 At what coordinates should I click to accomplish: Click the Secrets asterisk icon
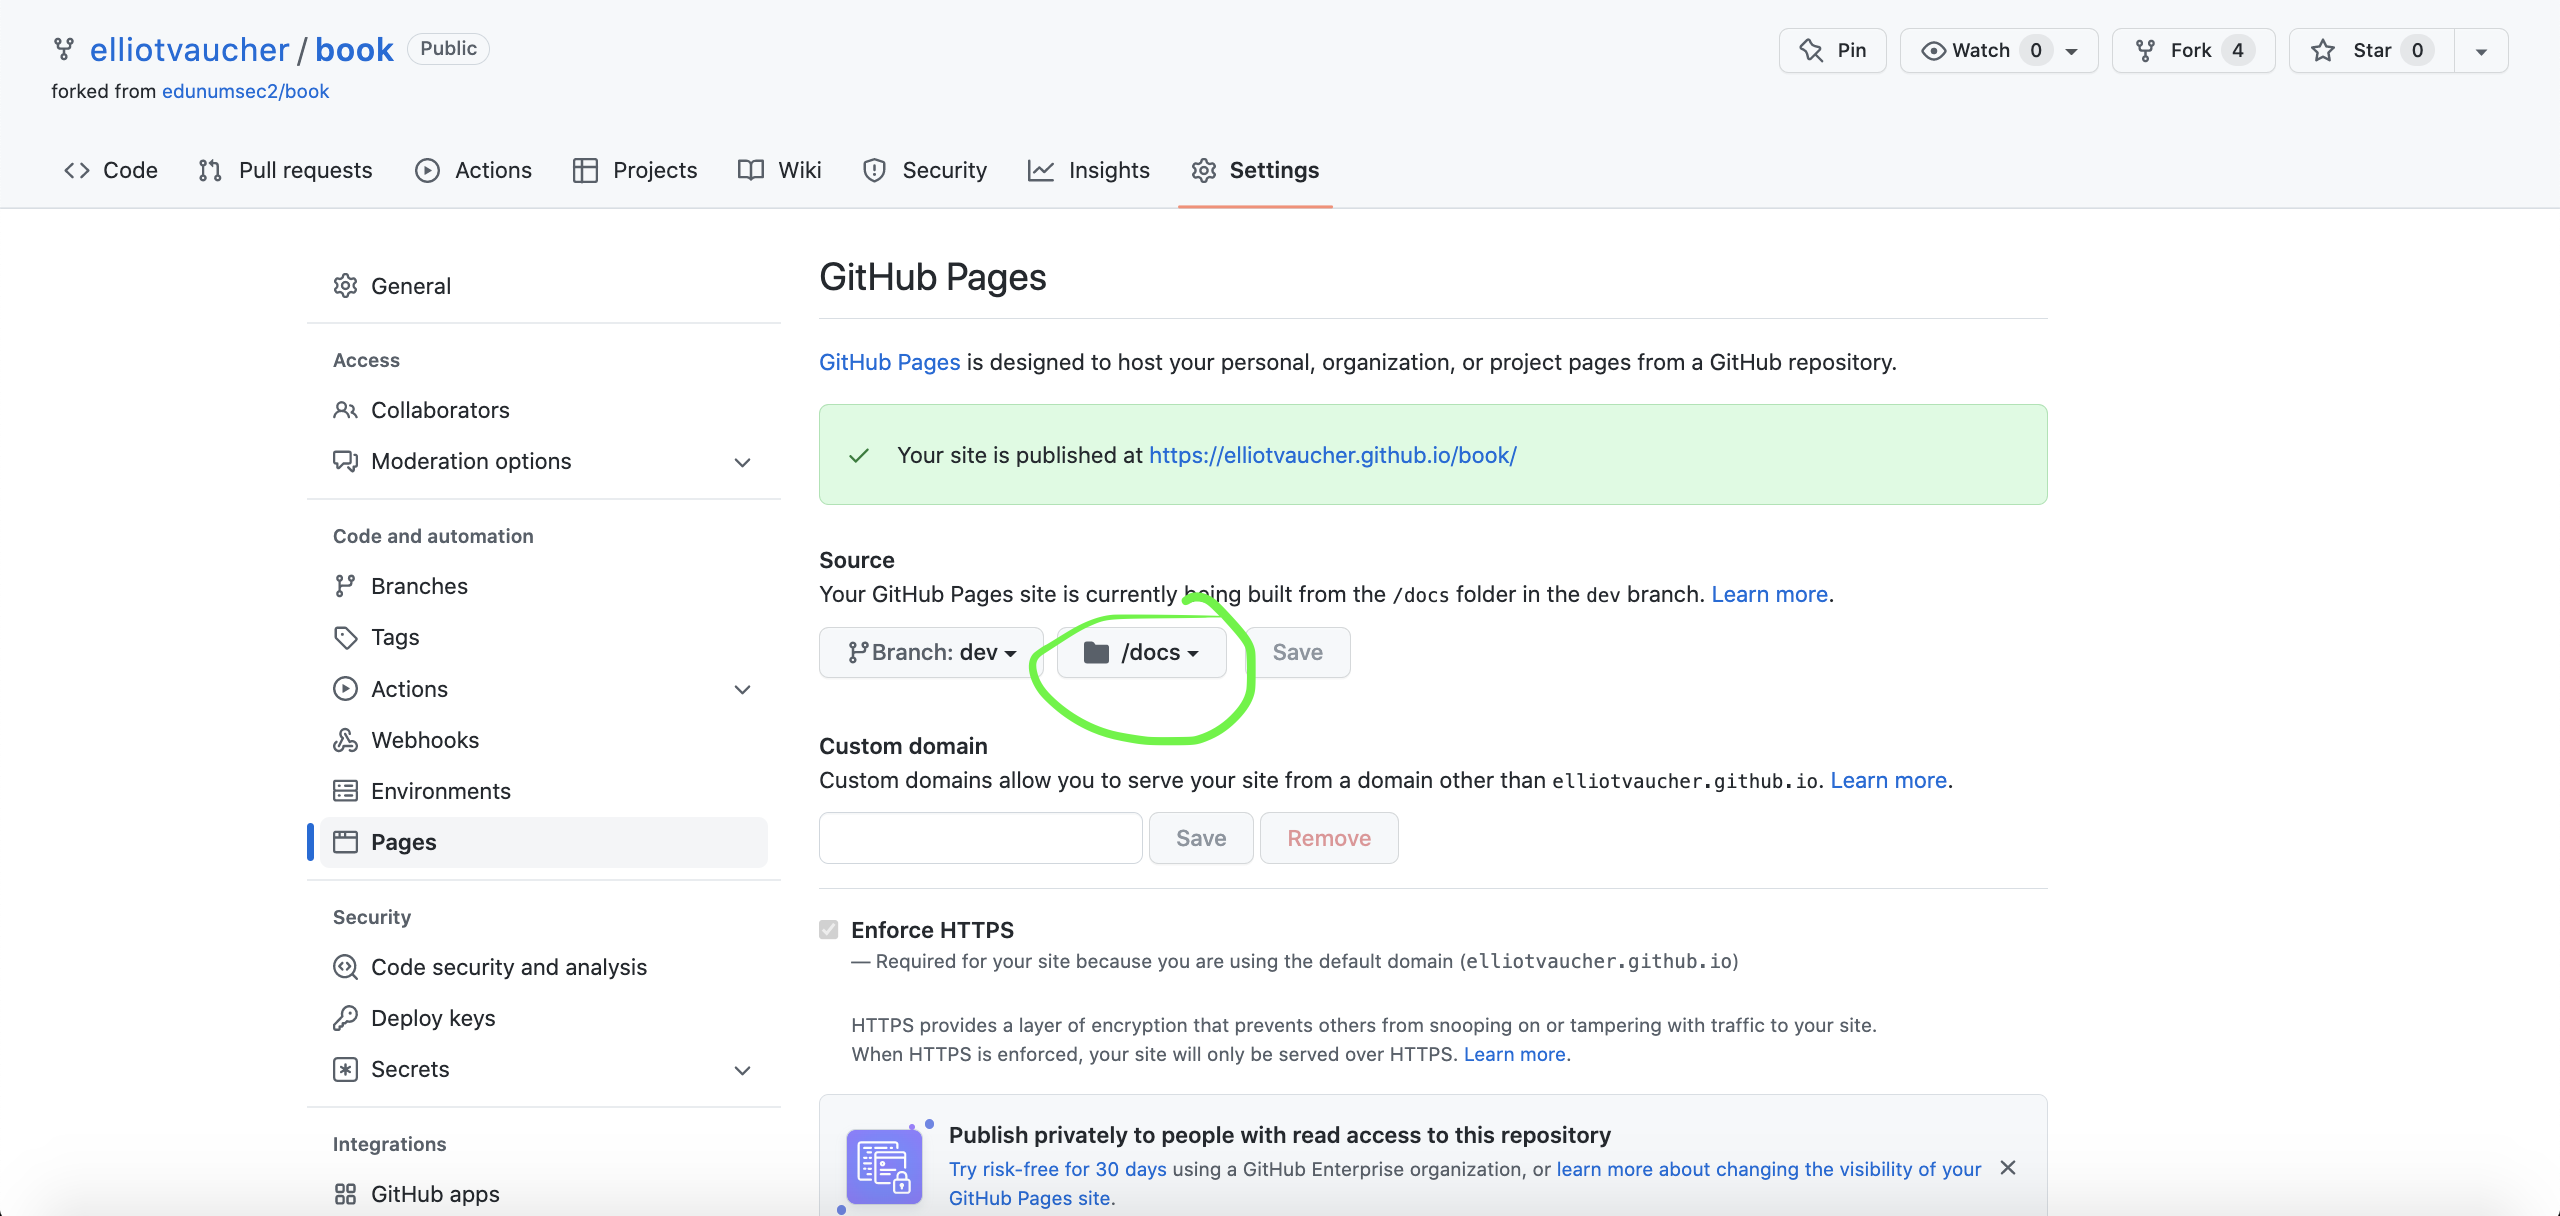tap(346, 1069)
